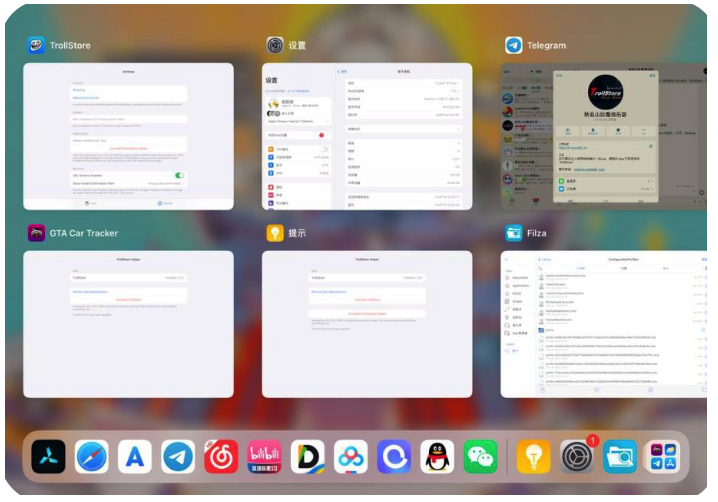Toggle the green switch in TrollStore settings
Viewport: 718px width, 502px height.
tap(179, 175)
